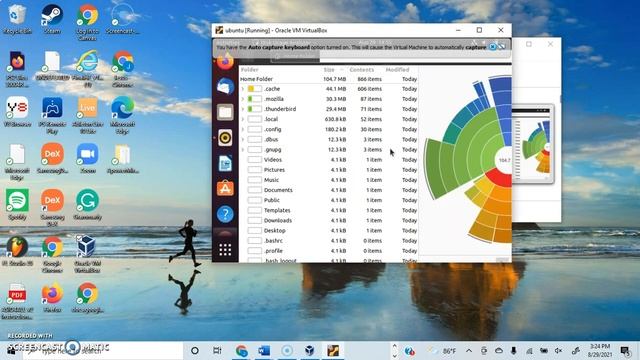The width and height of the screenshot is (640, 360).
Task: Select the Desktop folder row
Action: [329, 231]
